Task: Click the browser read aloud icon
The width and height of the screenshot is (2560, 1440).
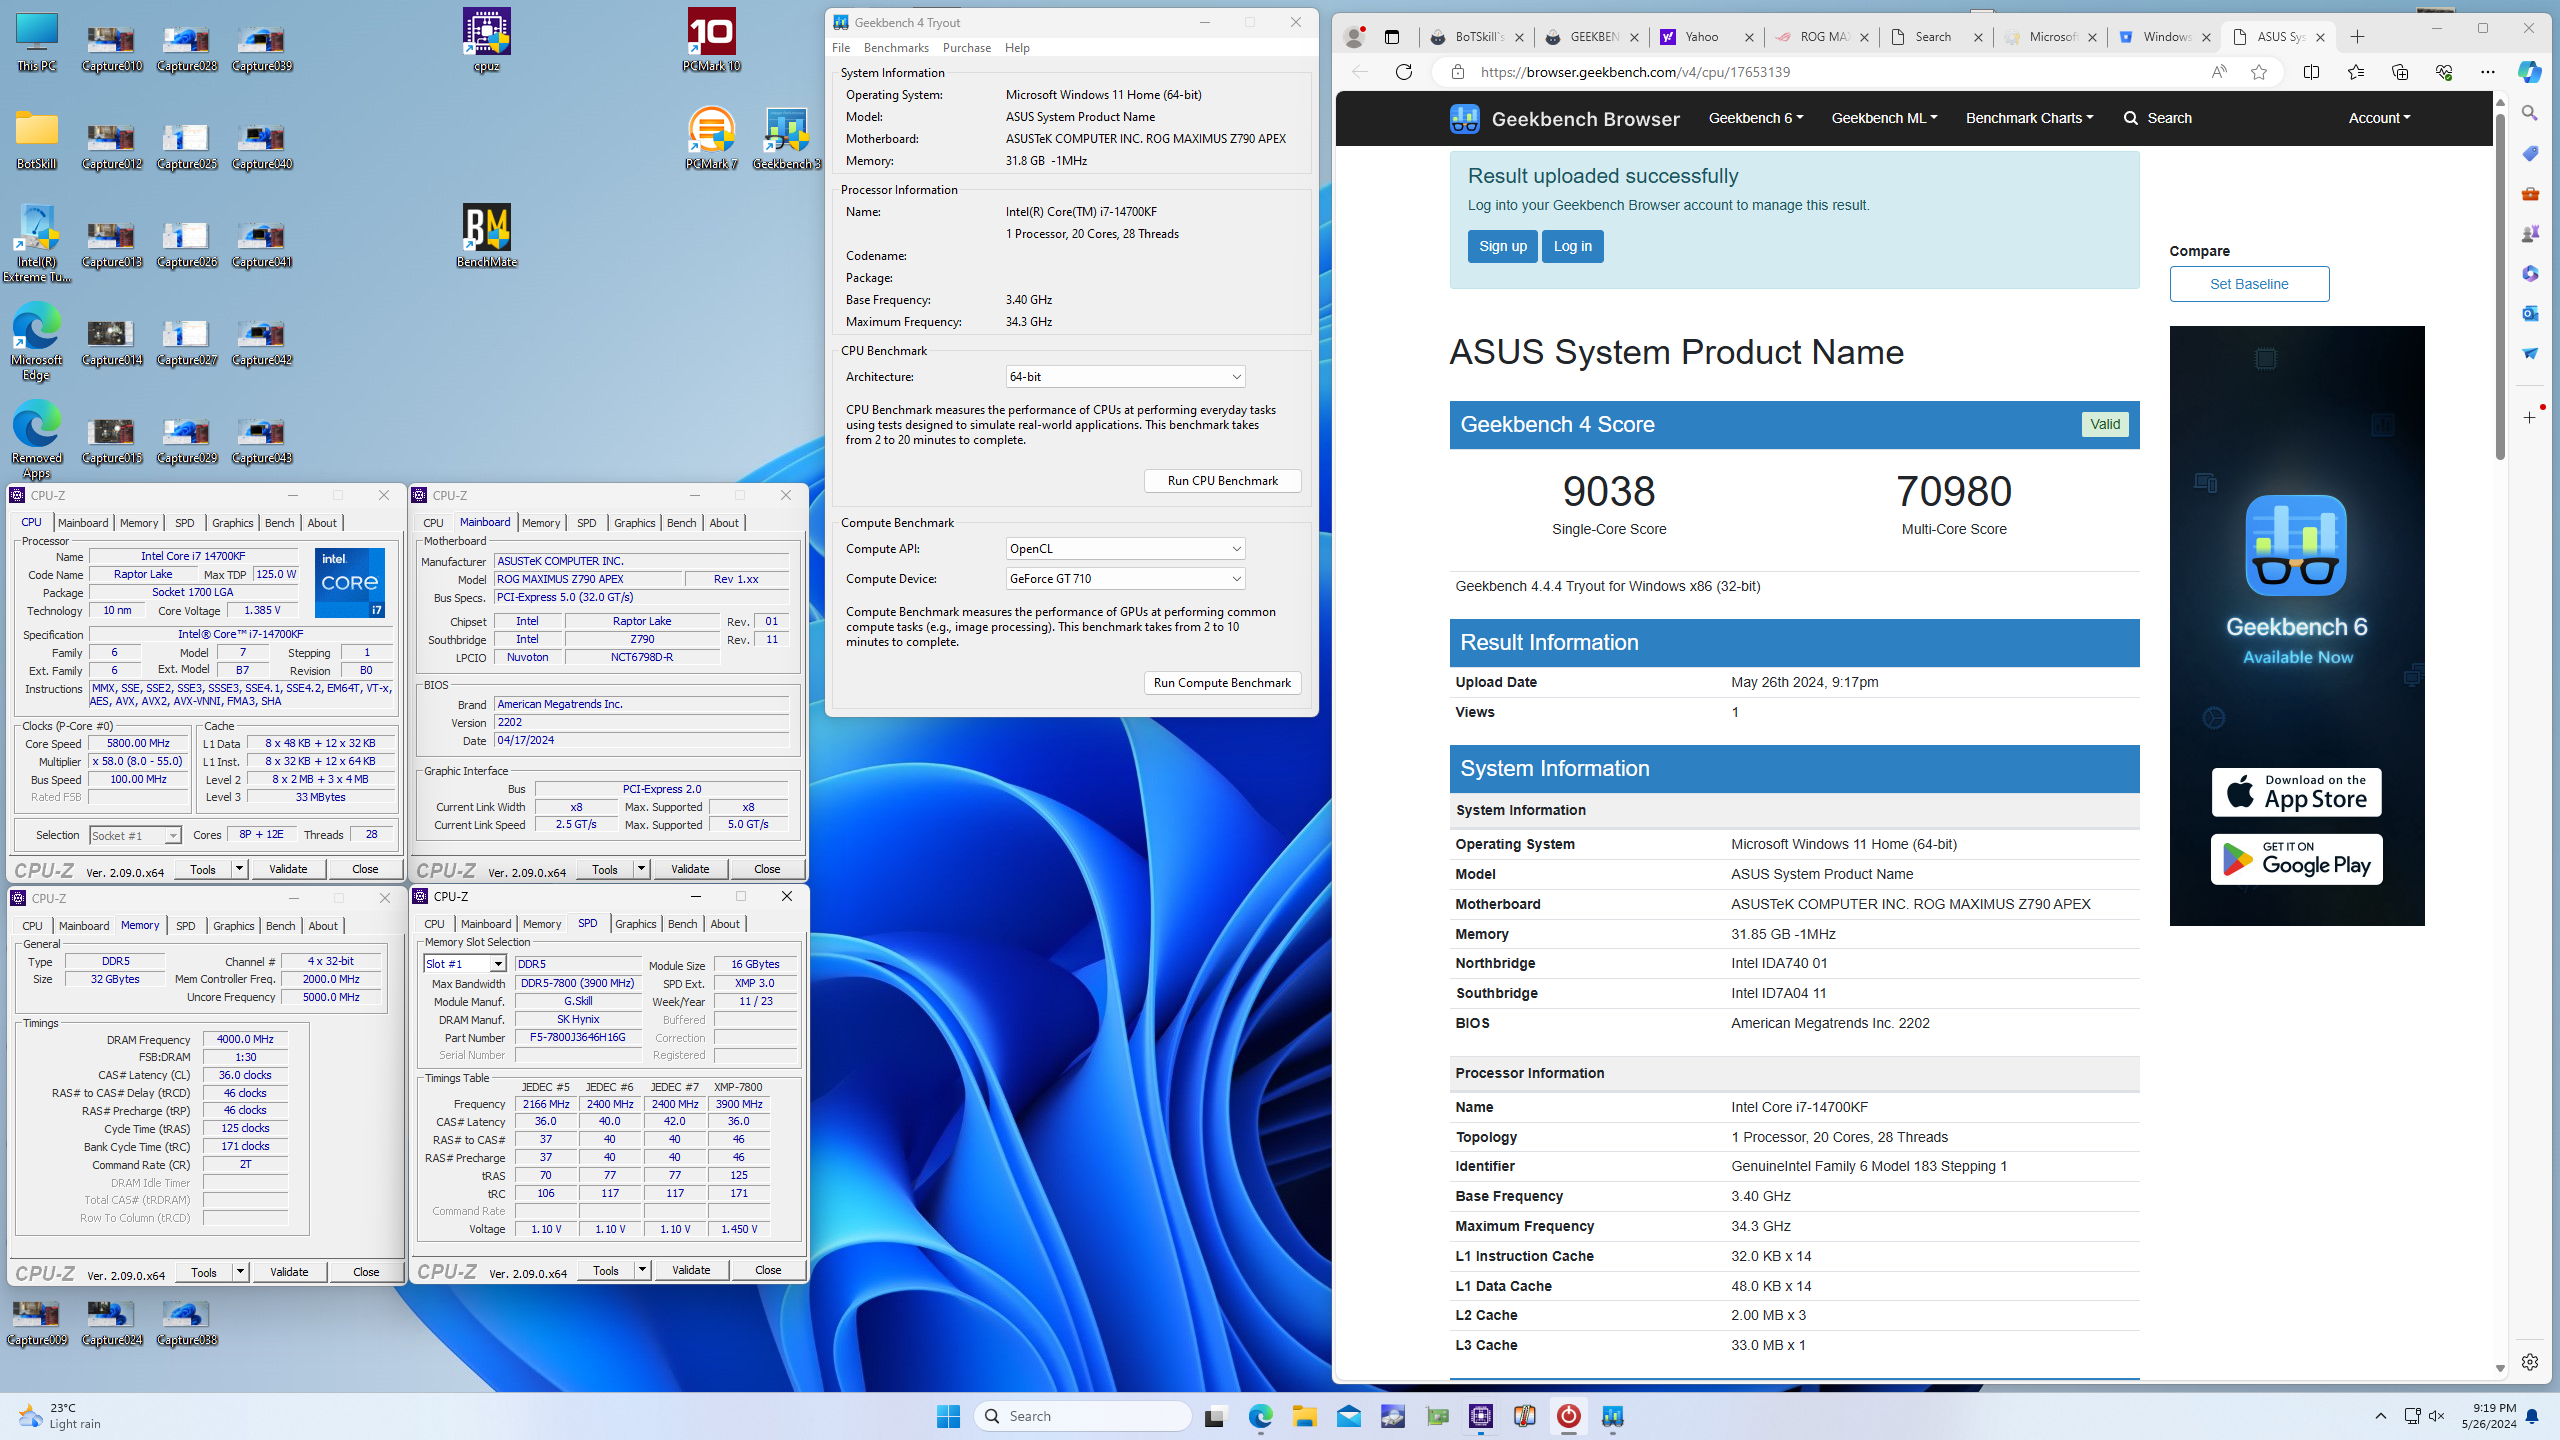Action: click(2219, 72)
